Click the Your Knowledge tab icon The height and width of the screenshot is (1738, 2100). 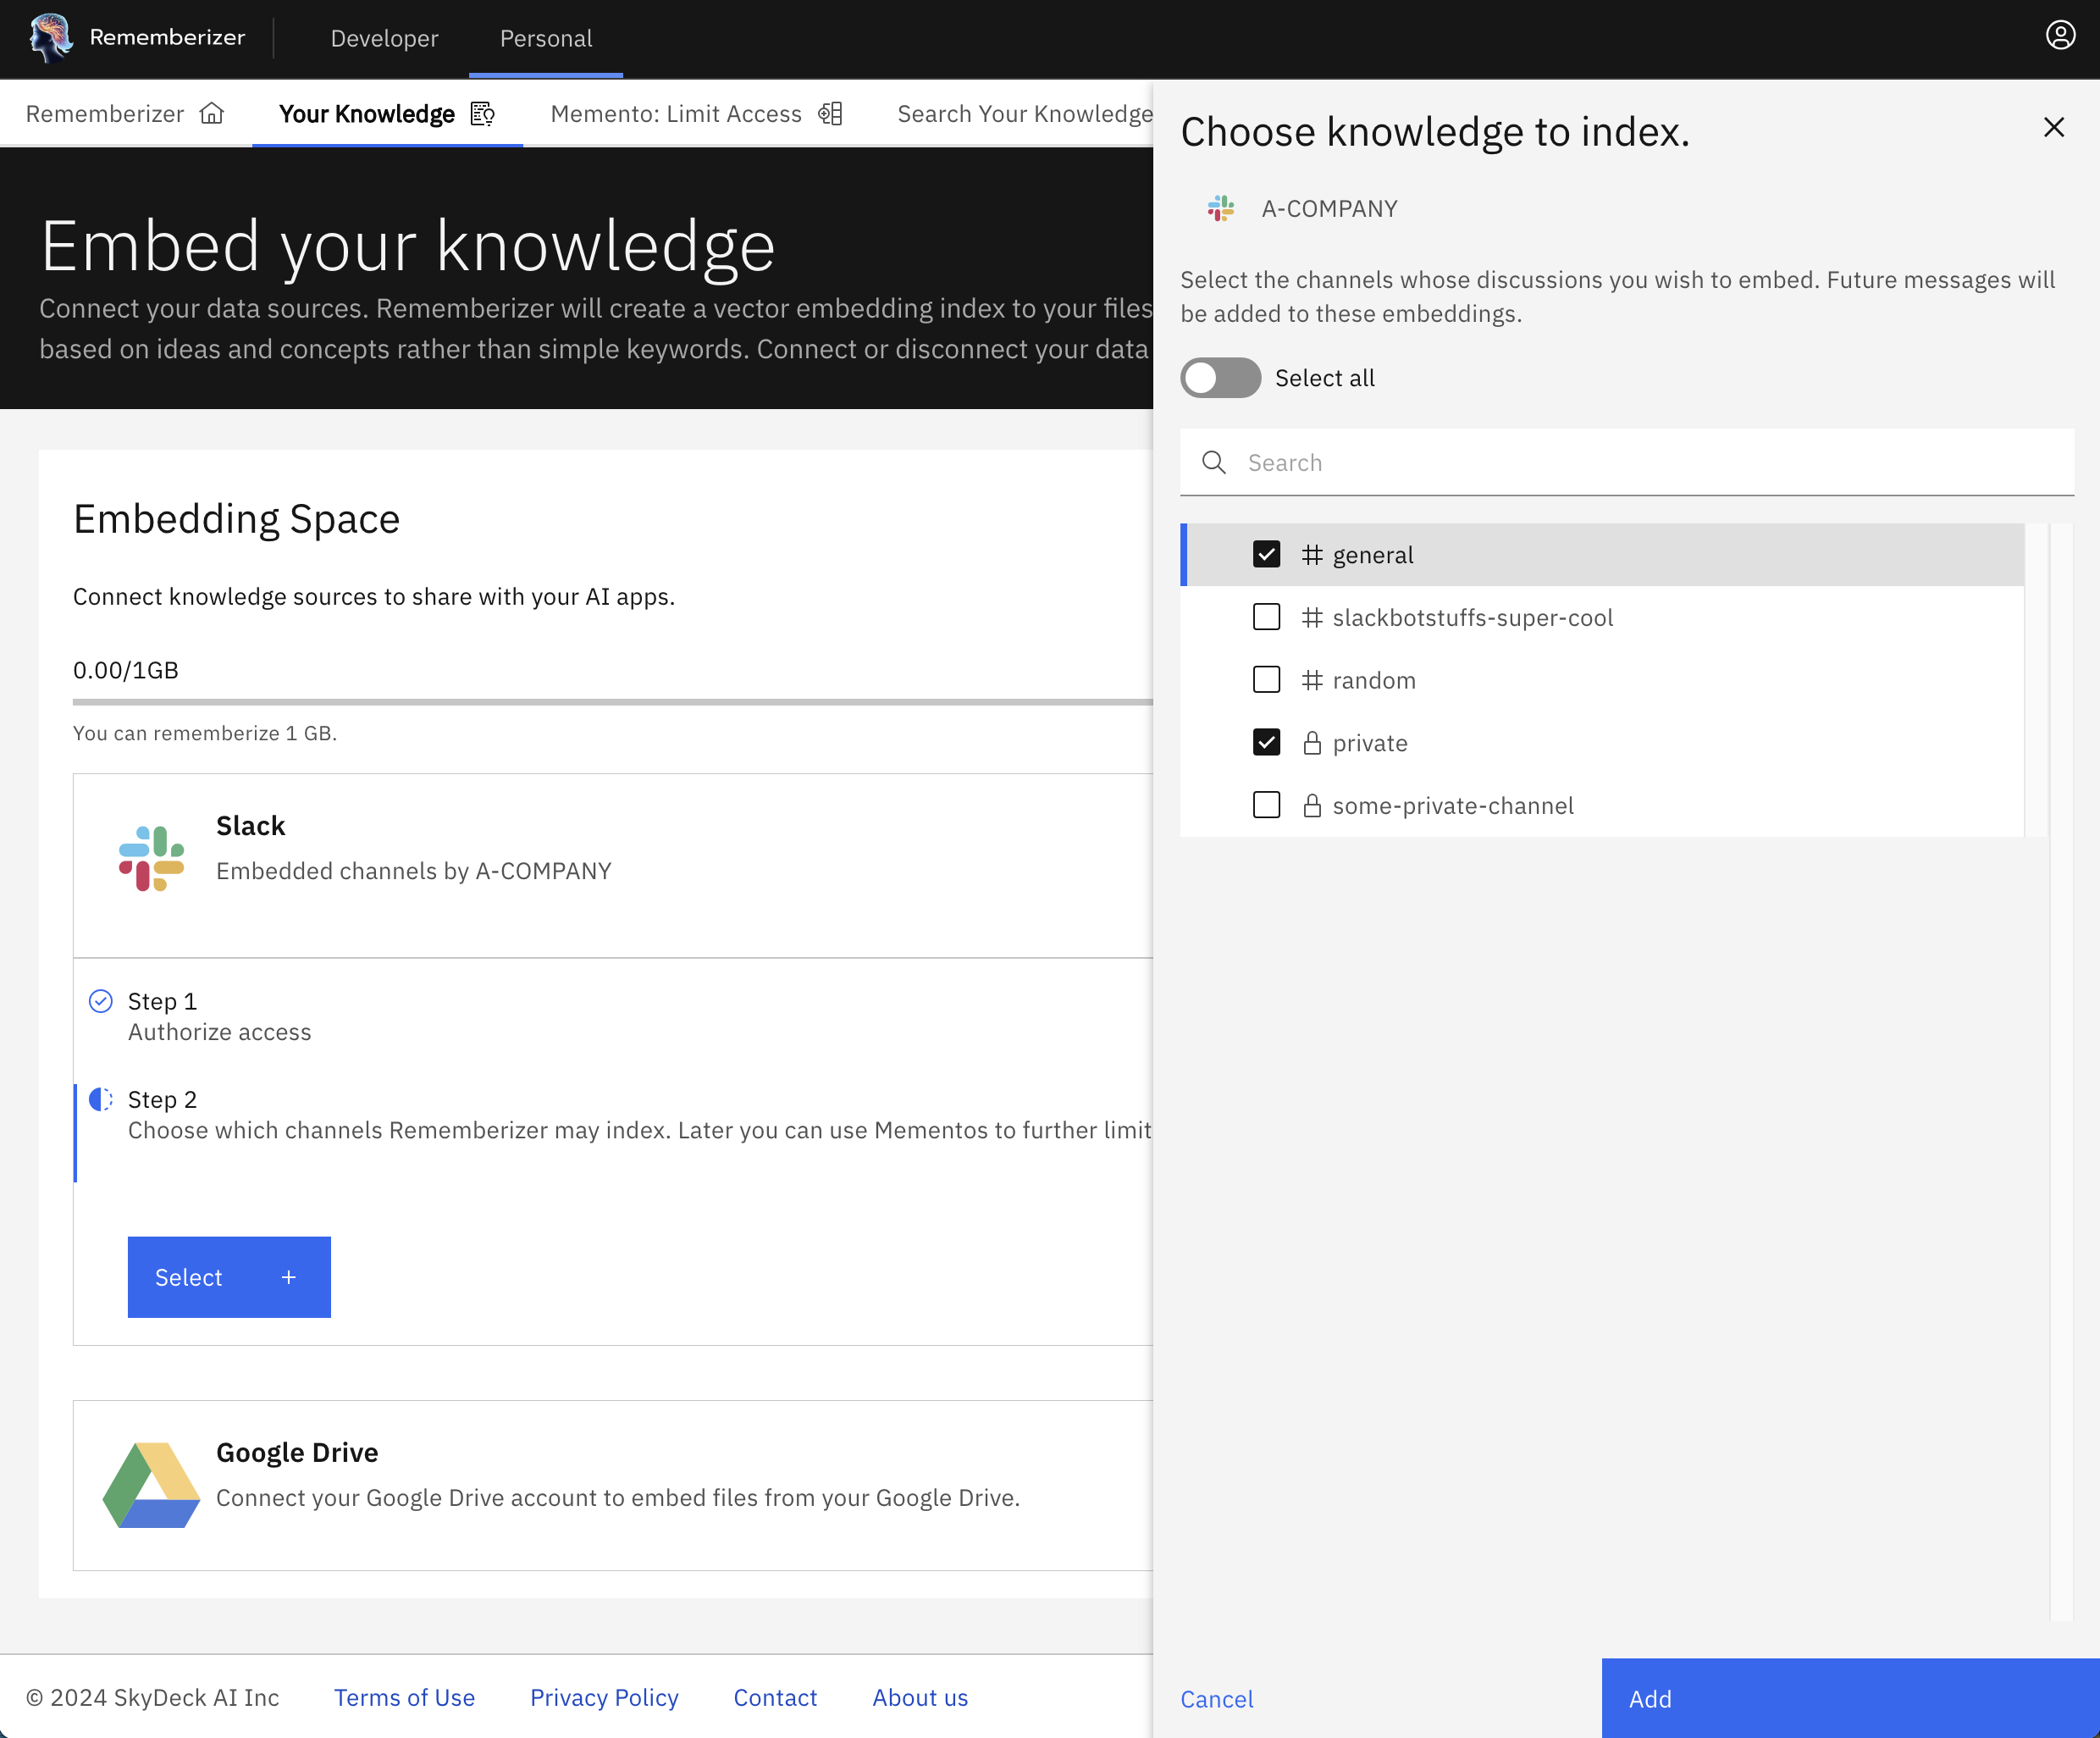coord(481,113)
